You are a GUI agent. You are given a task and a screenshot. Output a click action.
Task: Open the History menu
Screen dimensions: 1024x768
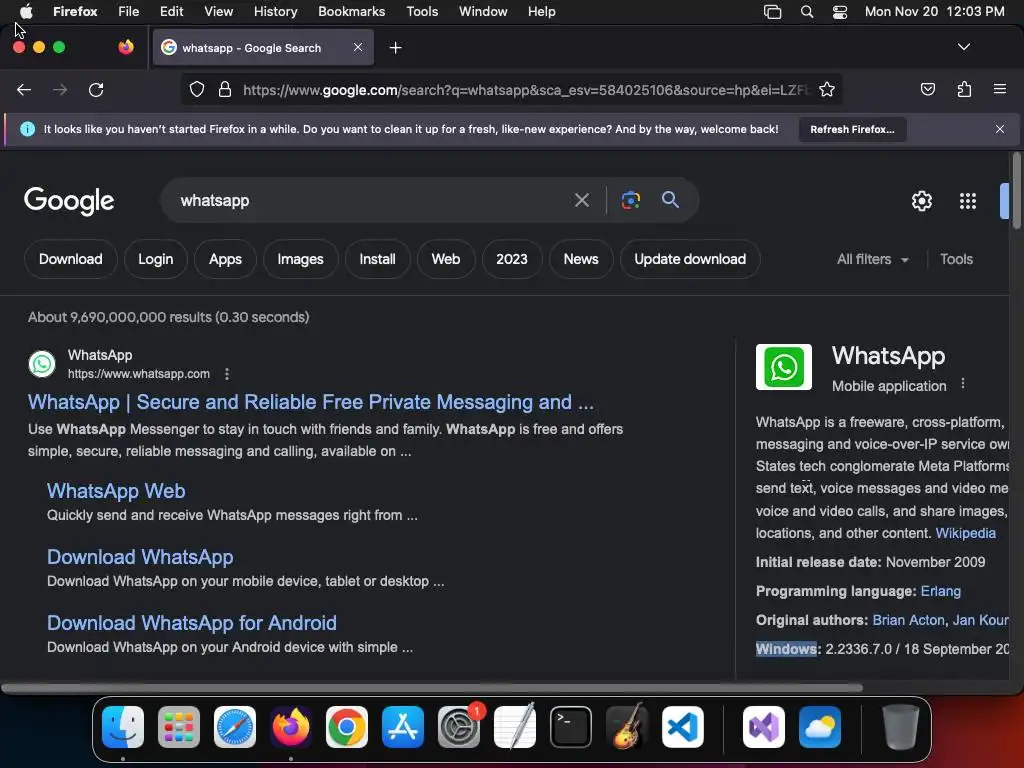(275, 11)
